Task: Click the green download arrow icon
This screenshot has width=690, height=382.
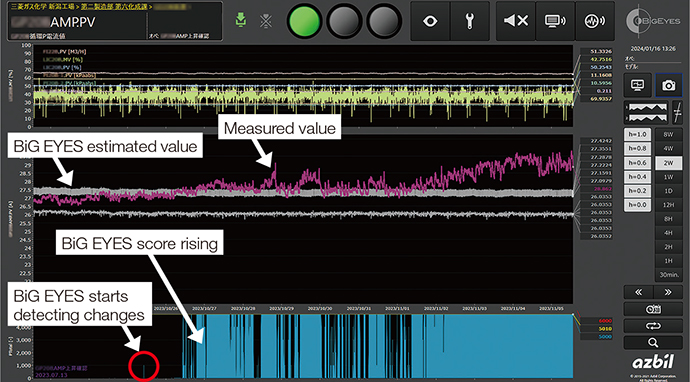Action: pos(240,20)
